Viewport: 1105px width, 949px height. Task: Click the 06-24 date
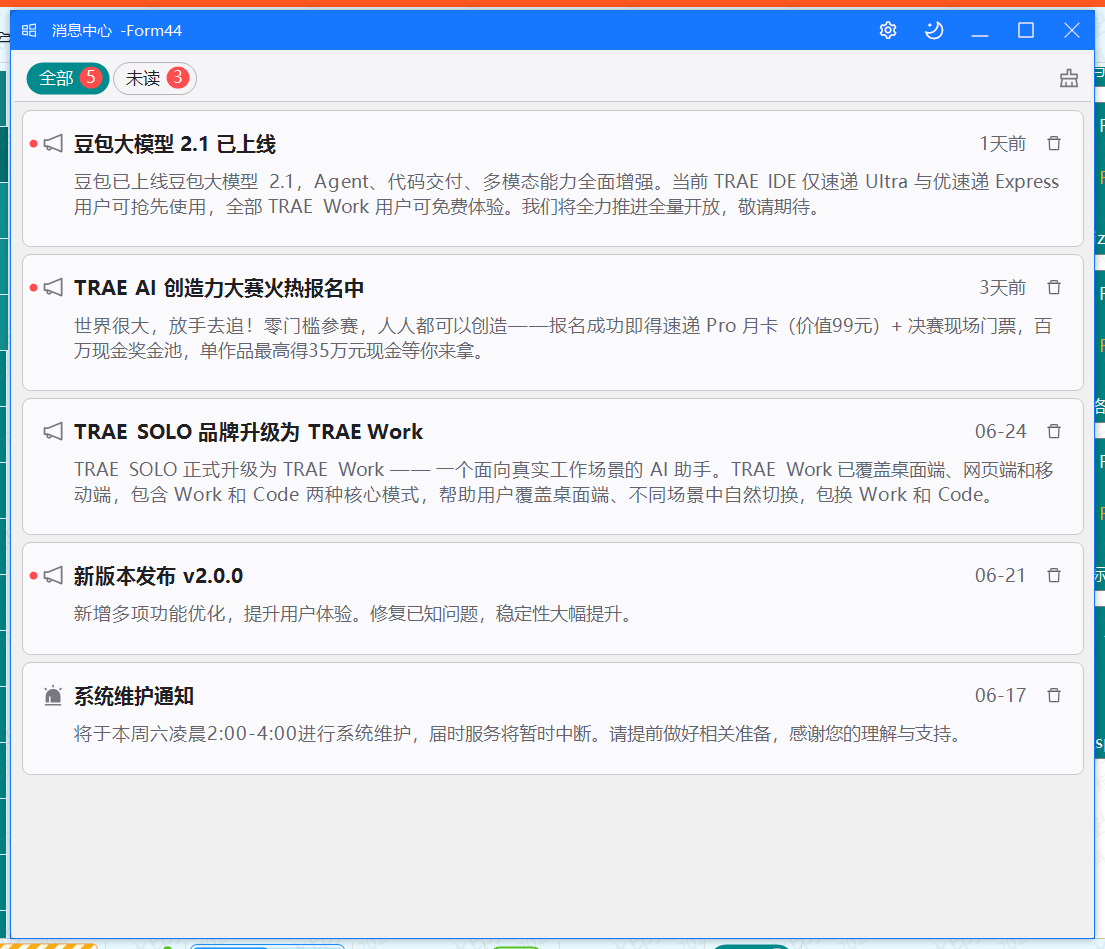point(1001,431)
